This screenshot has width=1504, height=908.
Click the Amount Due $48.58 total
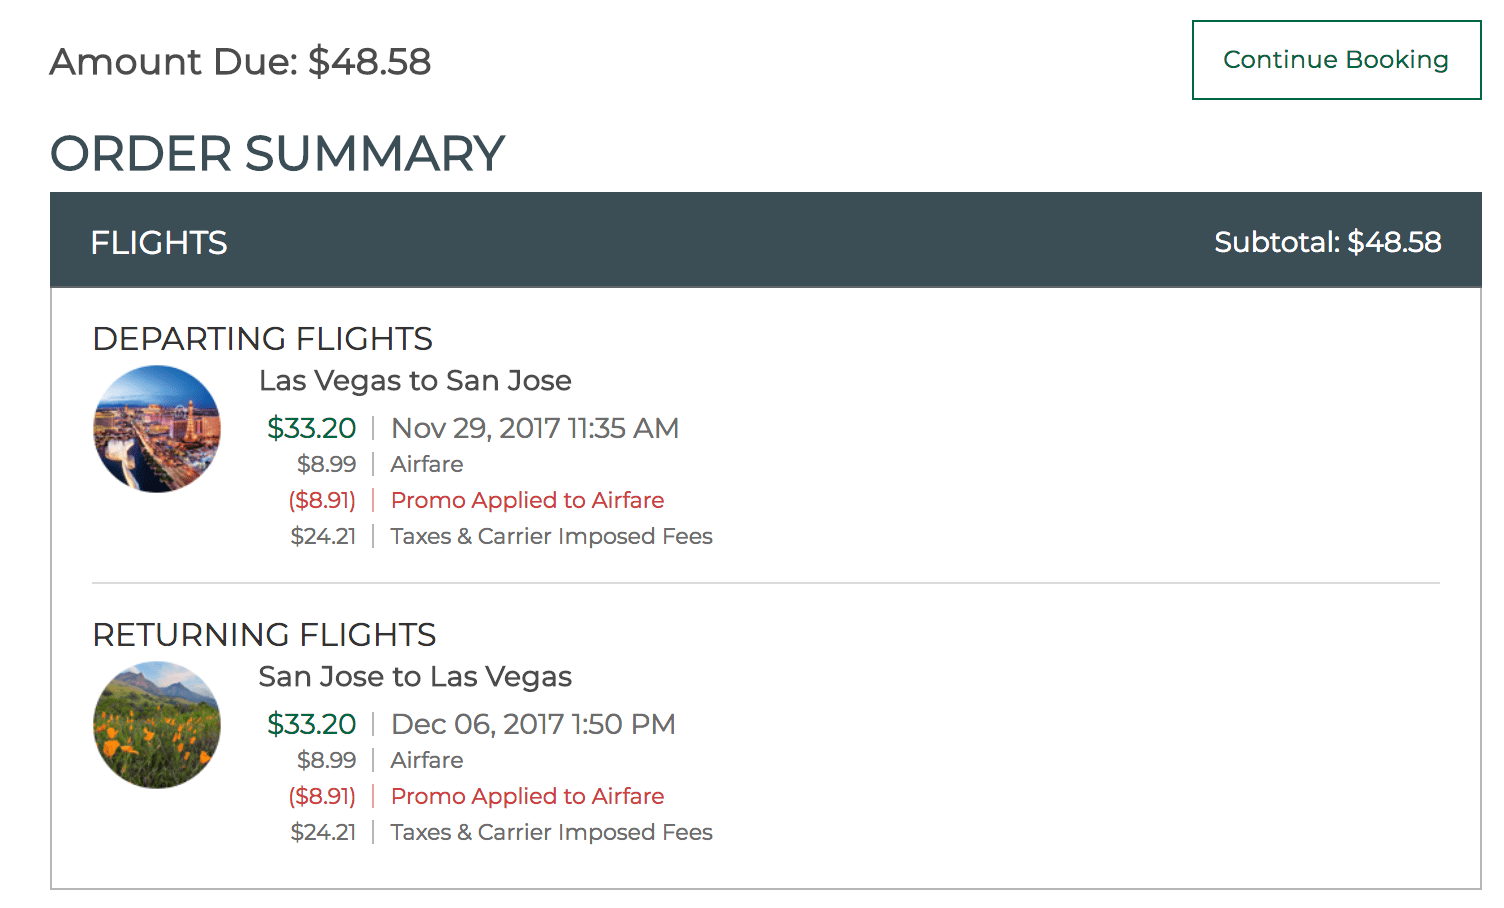(242, 62)
